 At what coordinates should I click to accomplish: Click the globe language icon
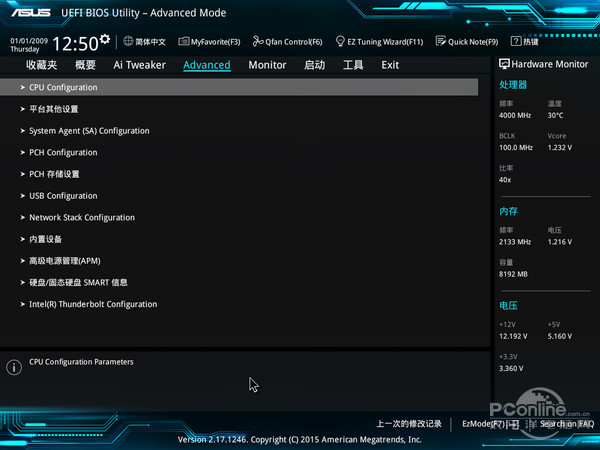click(x=128, y=41)
